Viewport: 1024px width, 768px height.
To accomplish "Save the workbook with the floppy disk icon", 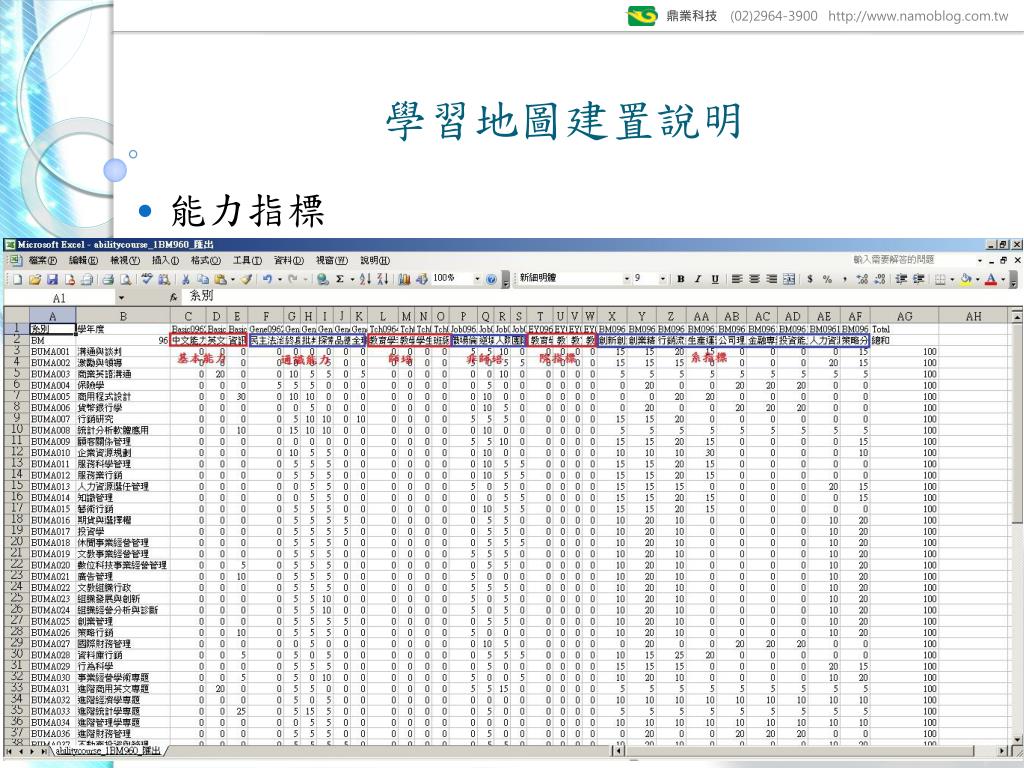I will click(x=52, y=280).
